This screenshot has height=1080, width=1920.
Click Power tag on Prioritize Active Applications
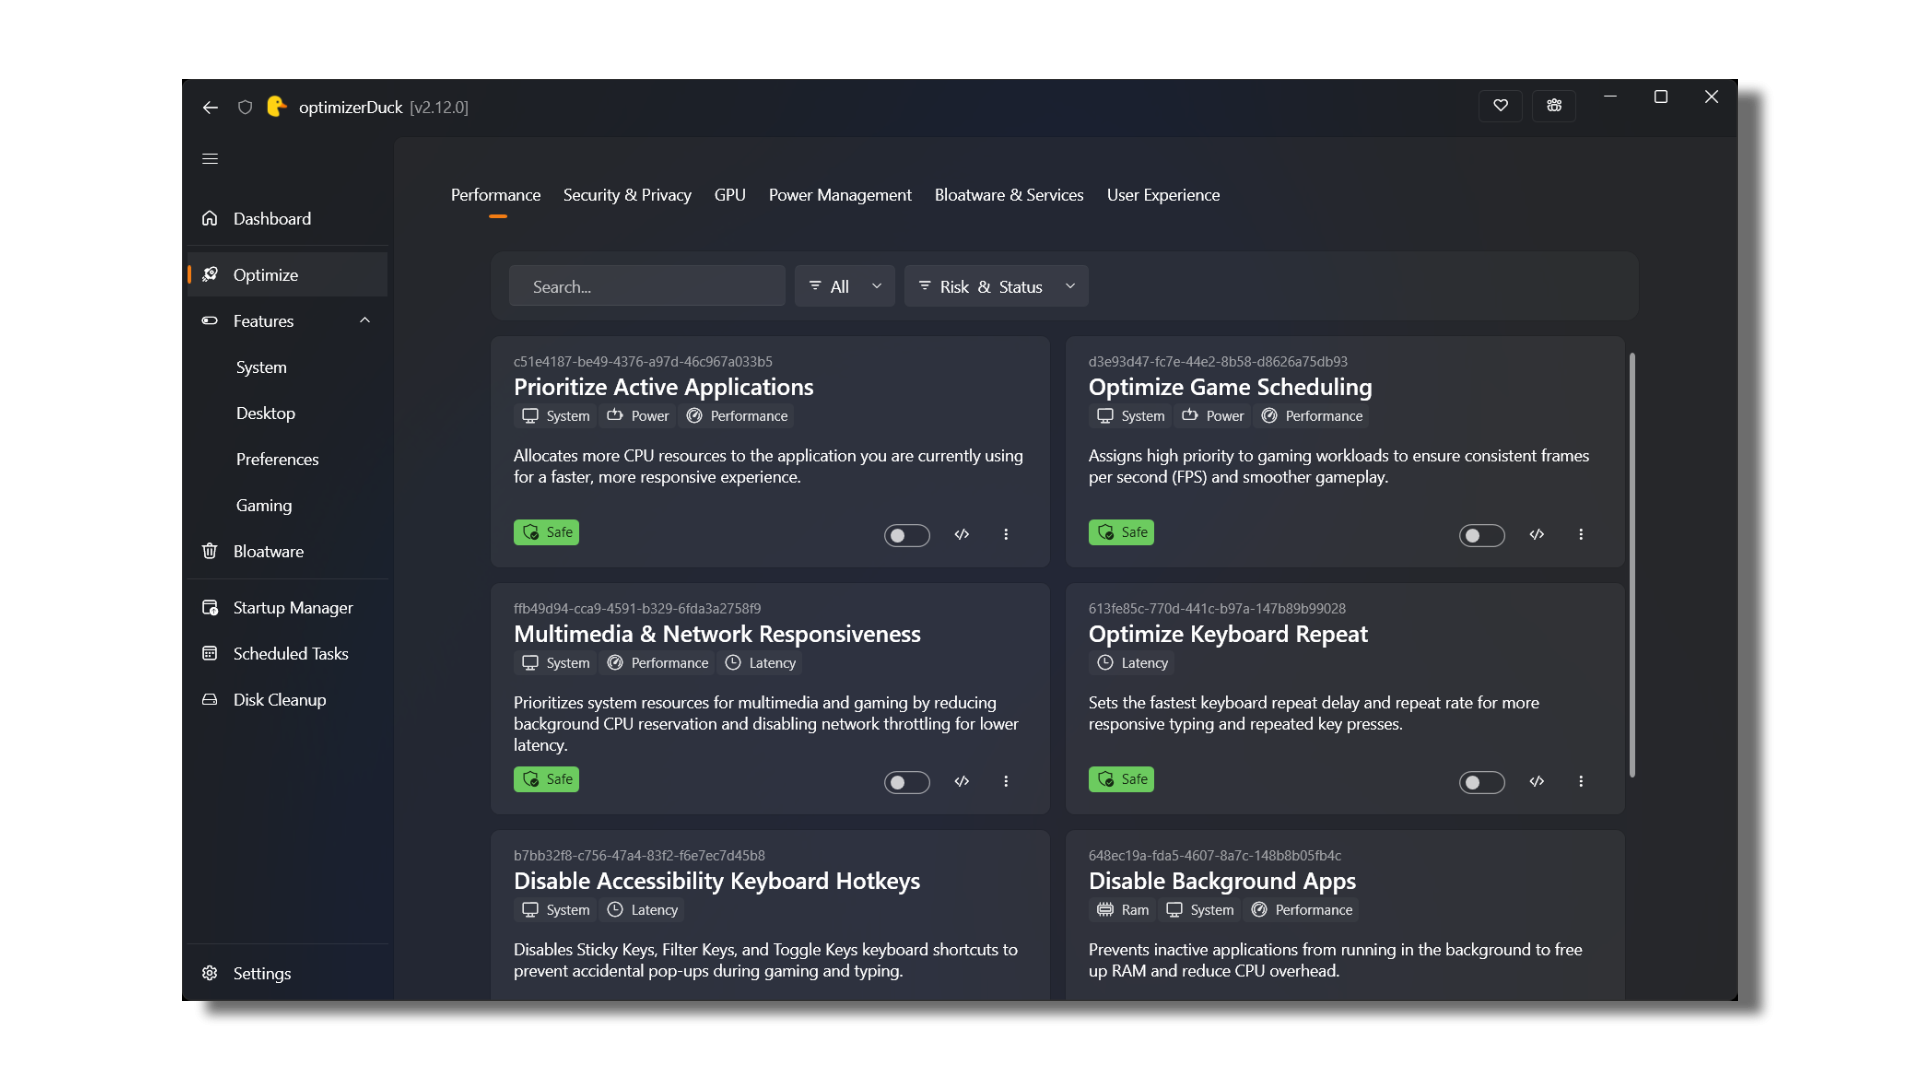[x=638, y=416]
